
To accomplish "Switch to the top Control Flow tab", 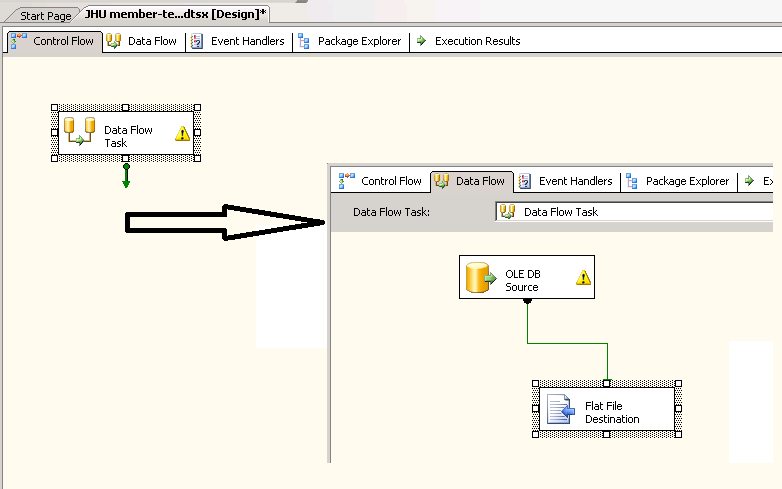I will coord(56,41).
